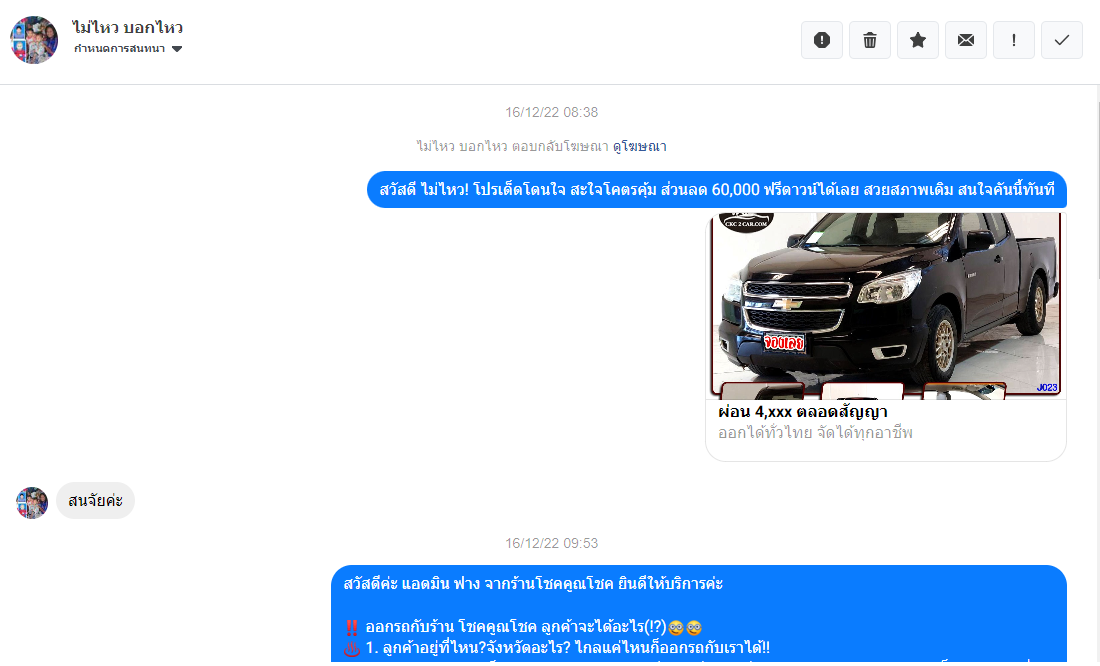Click sender avatar beside สนจัยค่ะ message
1100x666 pixels.
(32, 503)
